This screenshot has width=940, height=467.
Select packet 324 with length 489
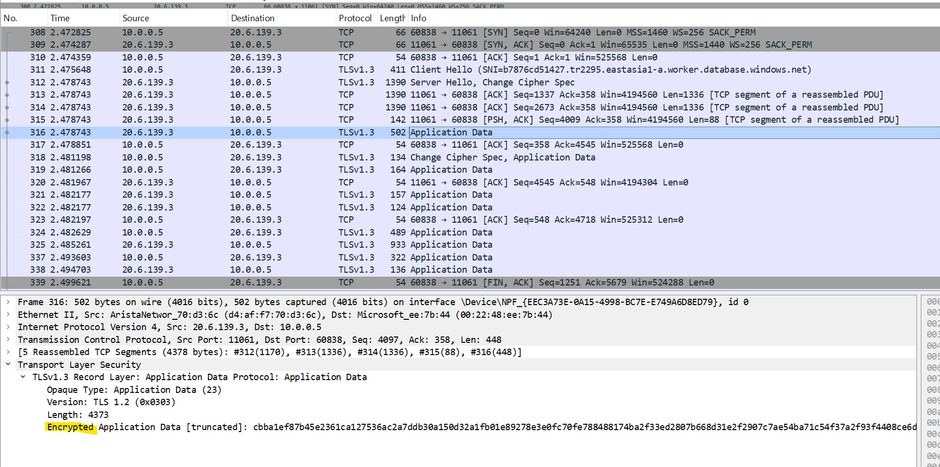tap(470, 233)
